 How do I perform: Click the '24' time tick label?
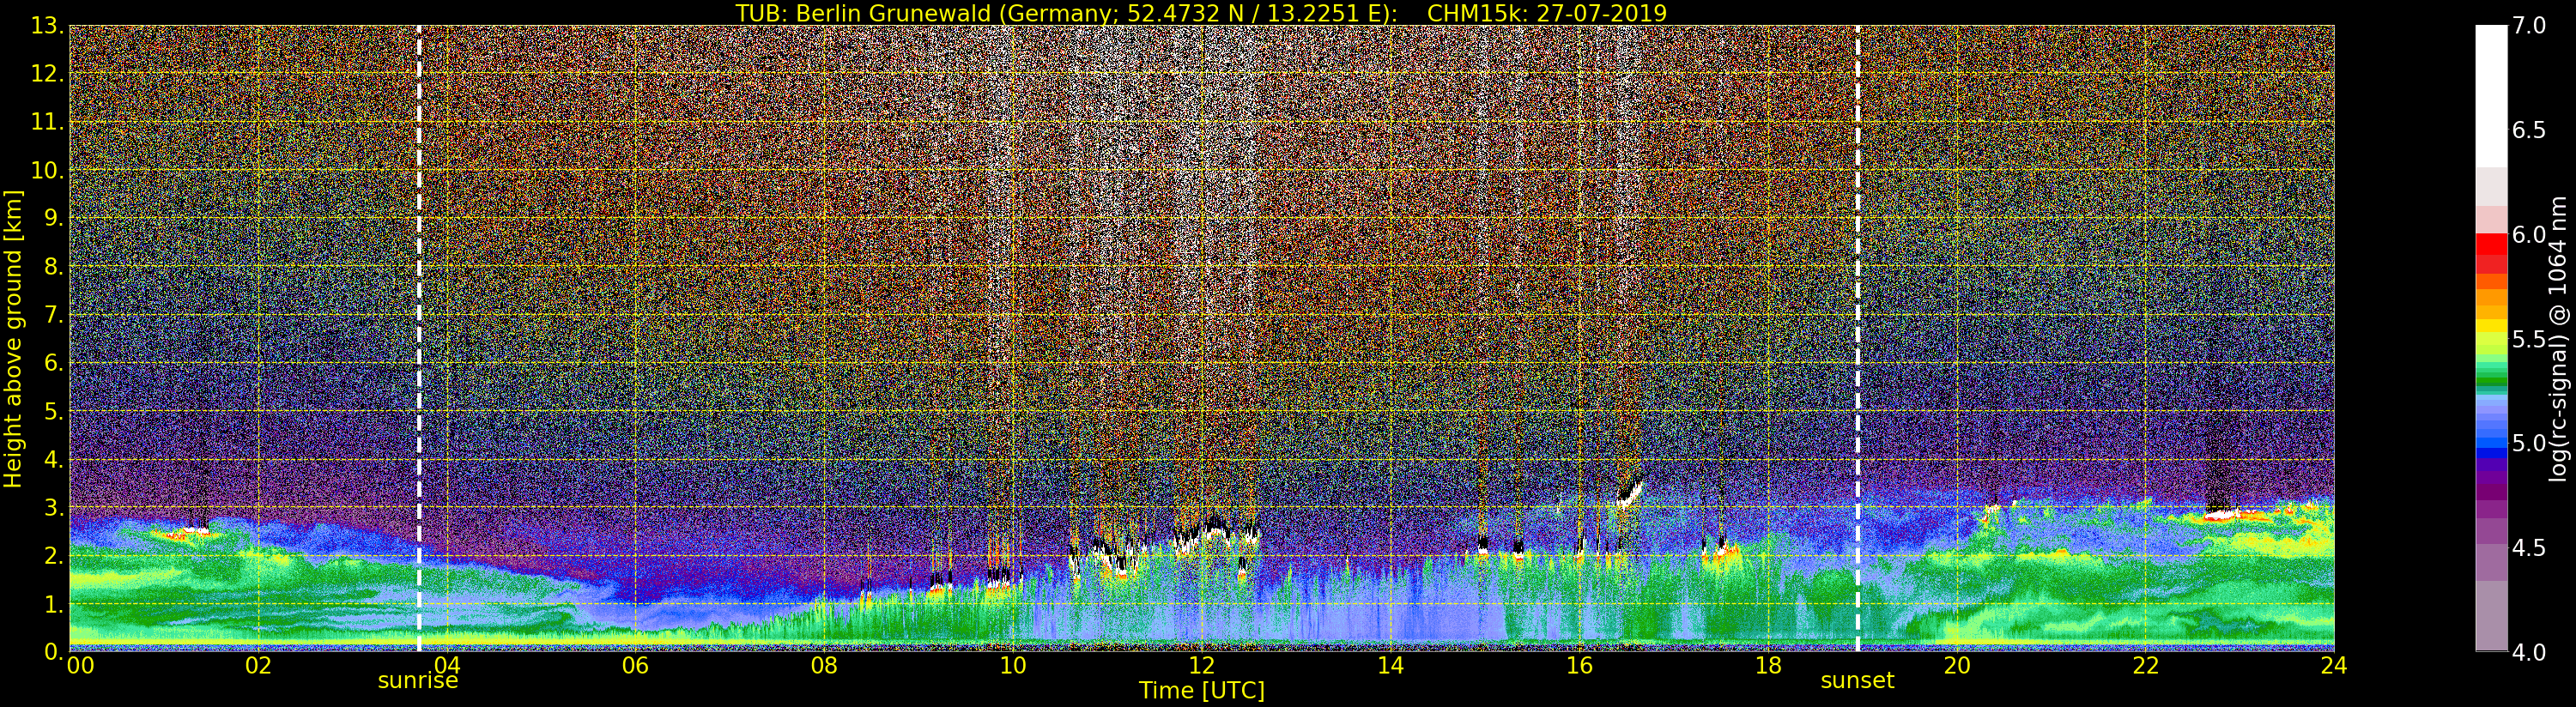click(2334, 666)
